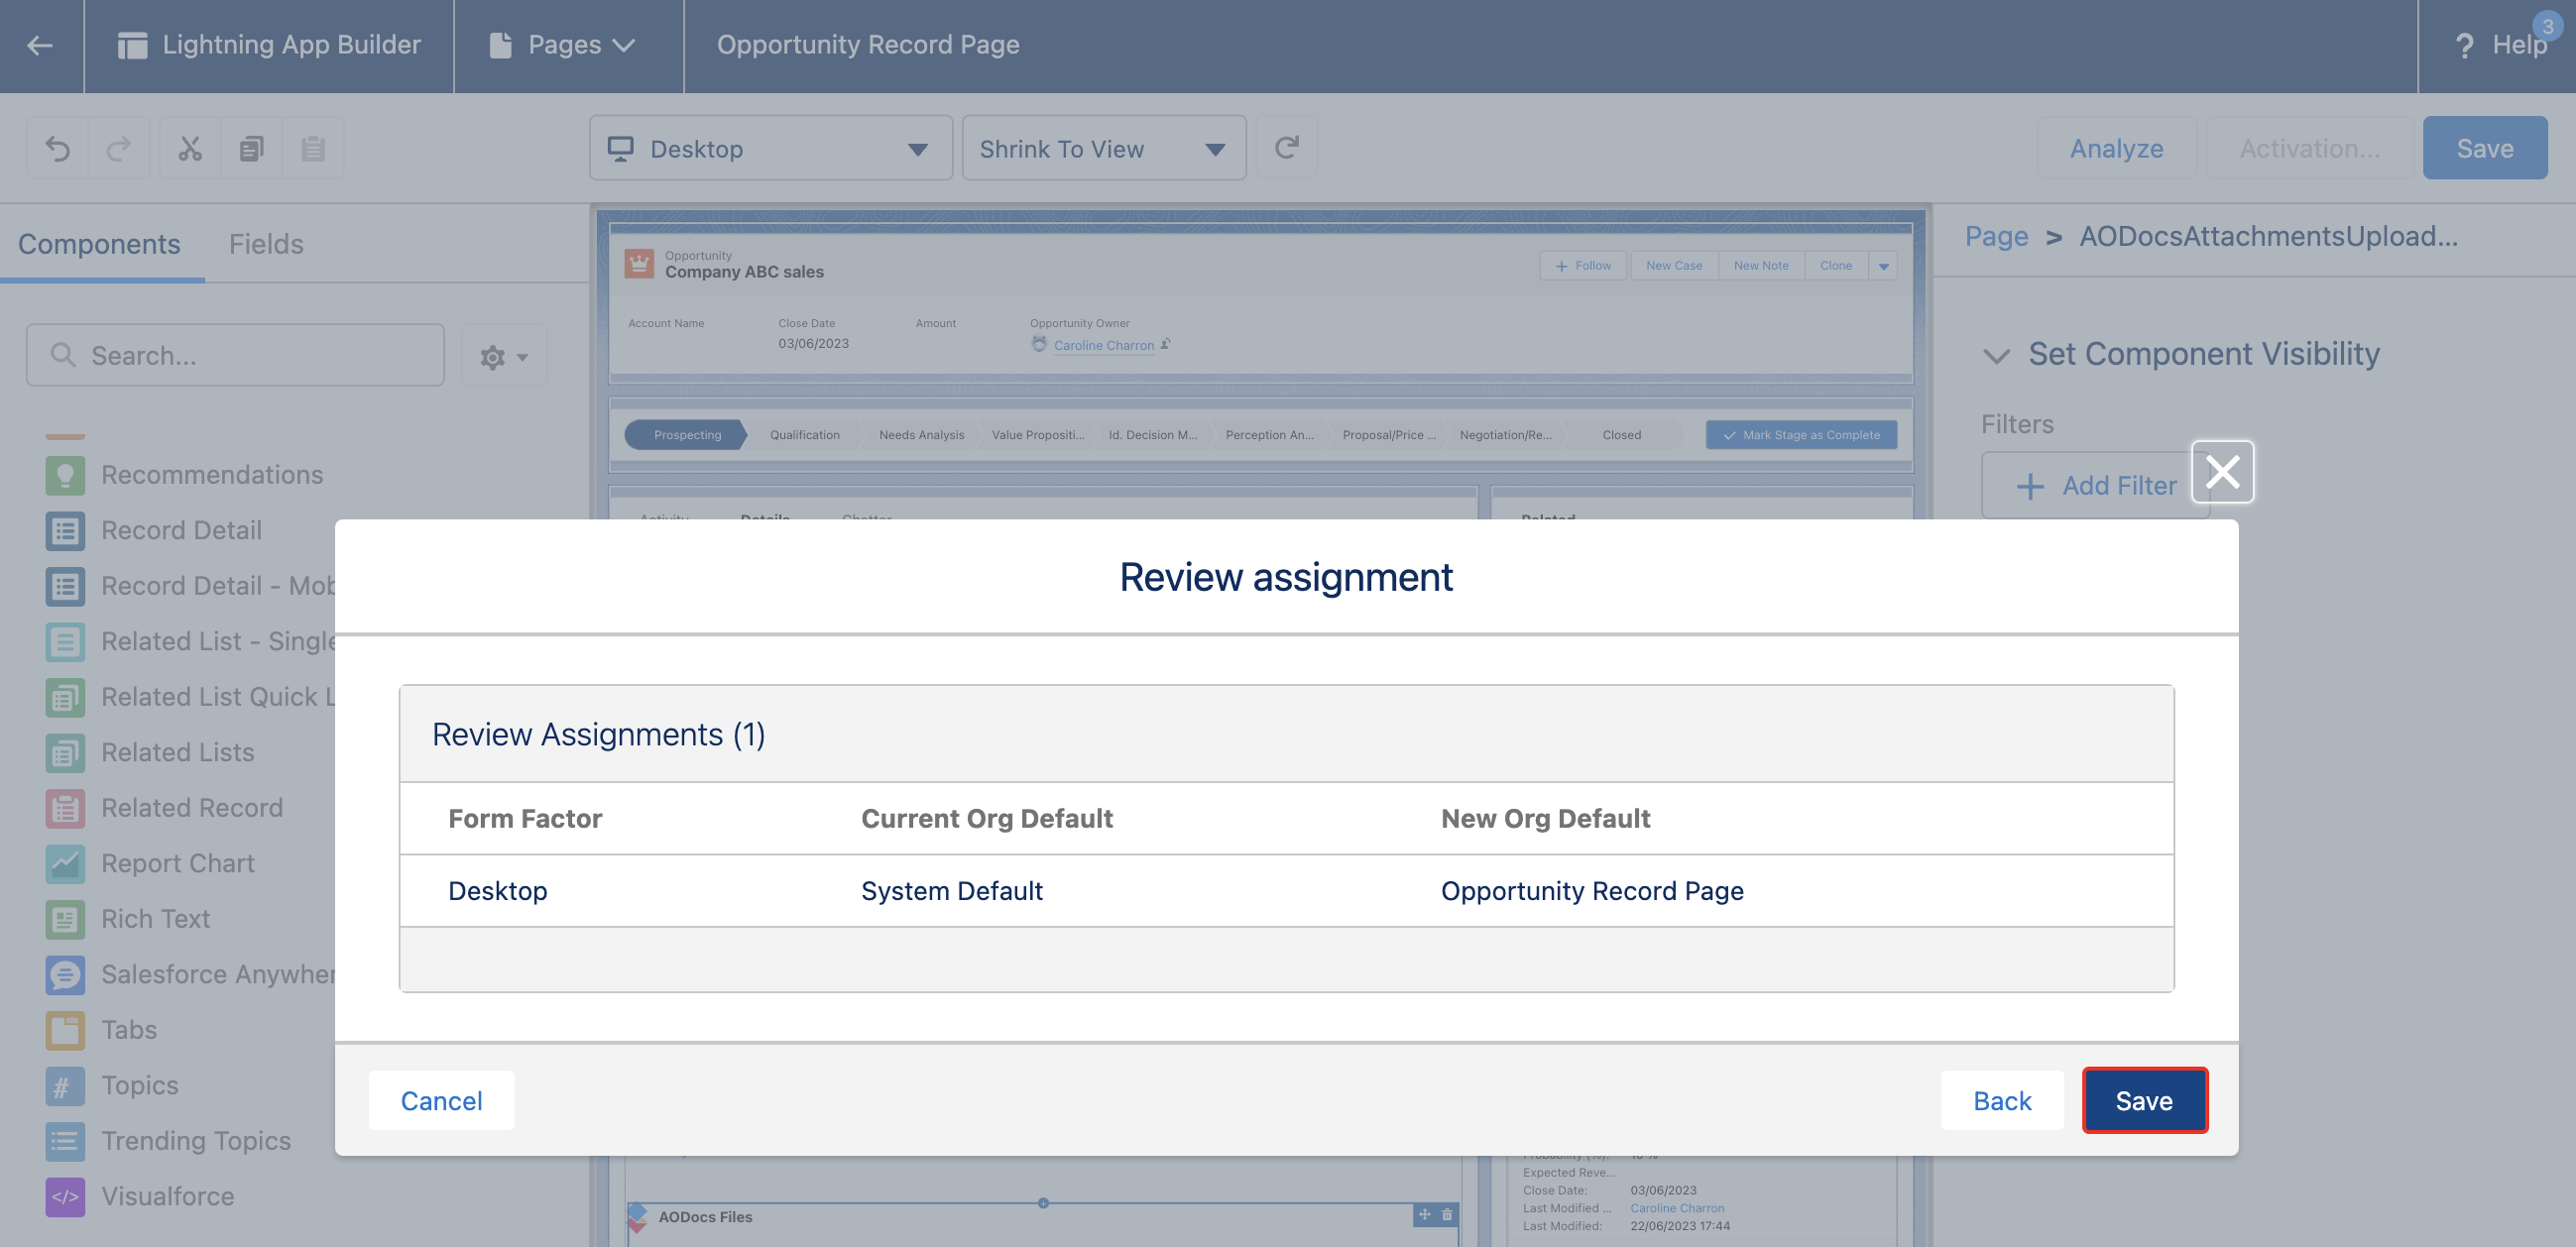Select the Components tab
This screenshot has height=1247, width=2576.
coord(99,244)
